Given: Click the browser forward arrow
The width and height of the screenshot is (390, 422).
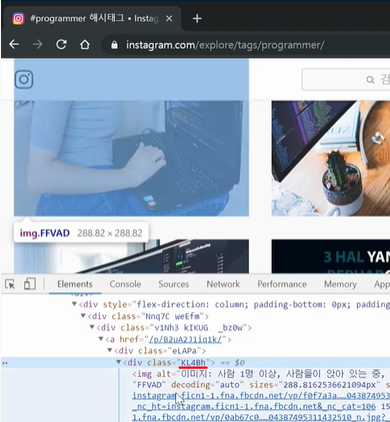Looking at the screenshot, I should [x=37, y=44].
